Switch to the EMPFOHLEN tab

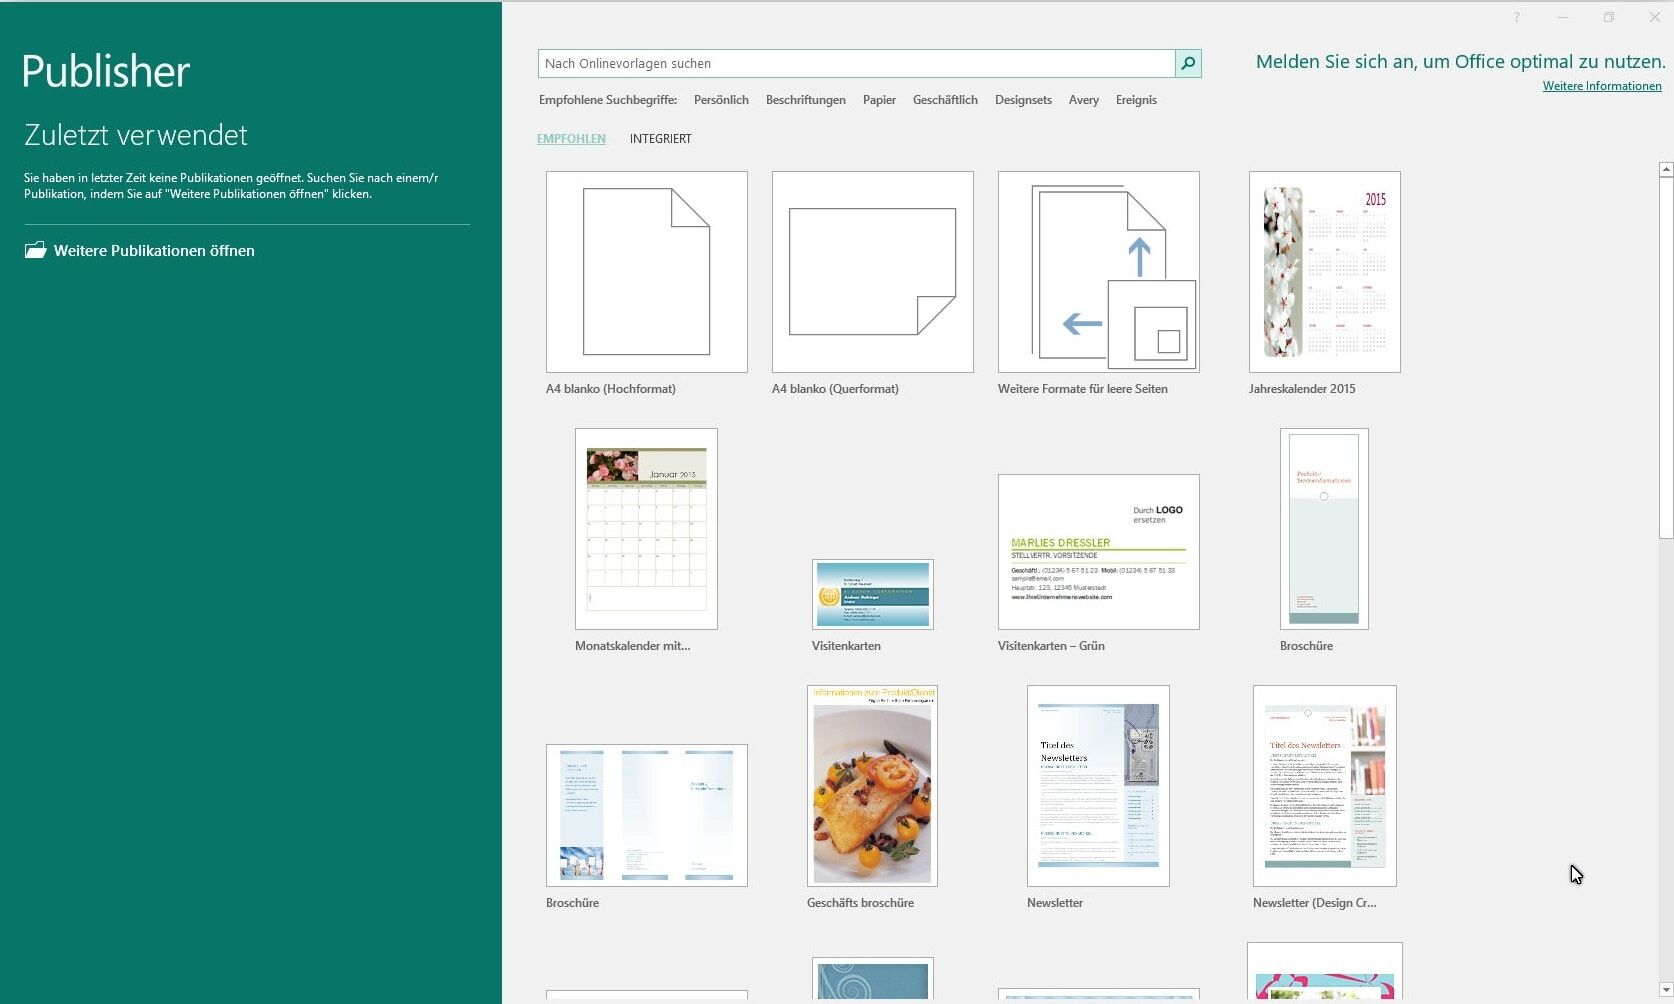pos(571,139)
